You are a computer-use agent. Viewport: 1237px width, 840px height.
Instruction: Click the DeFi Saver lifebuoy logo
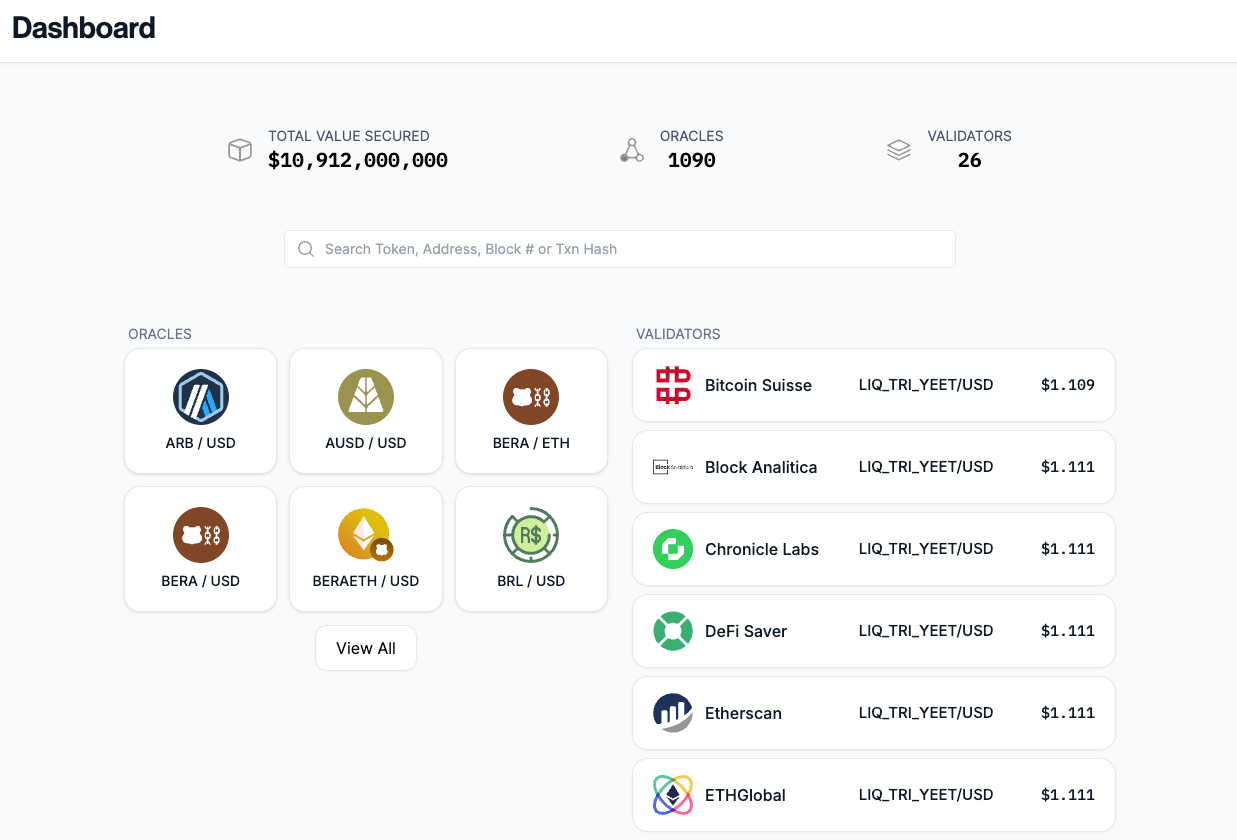(673, 631)
